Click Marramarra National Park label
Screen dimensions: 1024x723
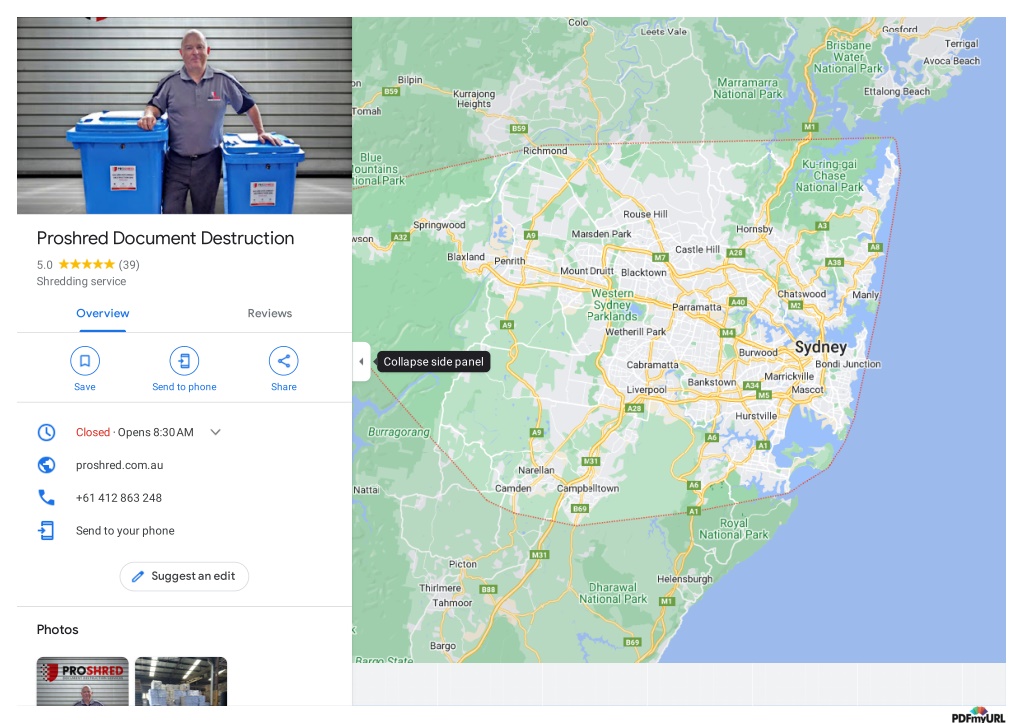[x=748, y=88]
